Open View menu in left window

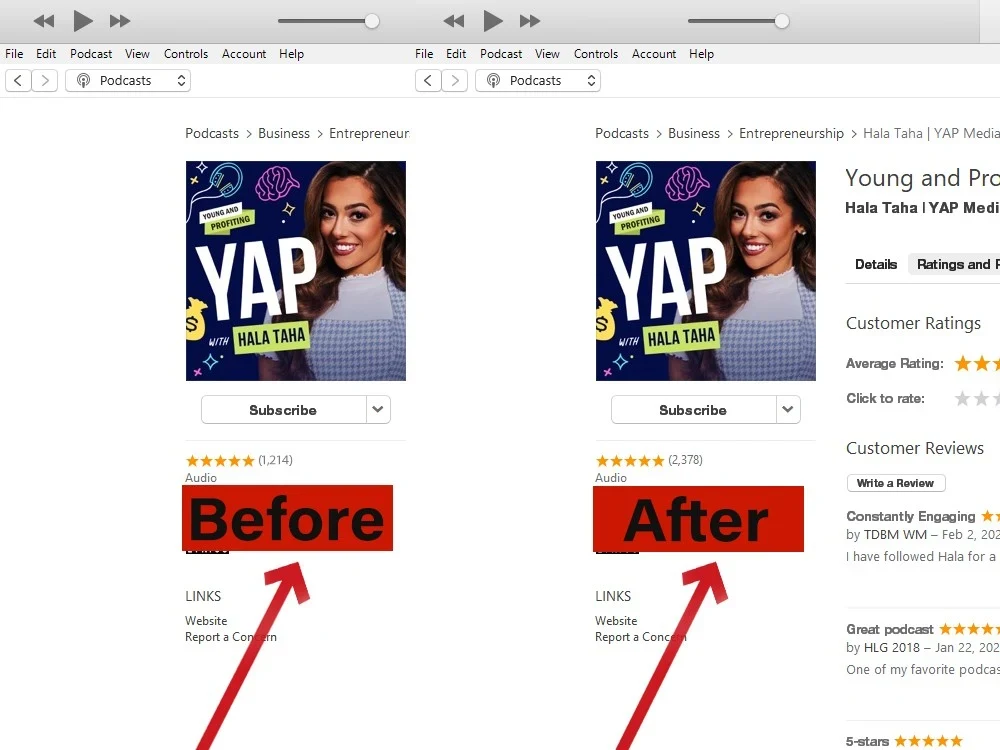(137, 54)
